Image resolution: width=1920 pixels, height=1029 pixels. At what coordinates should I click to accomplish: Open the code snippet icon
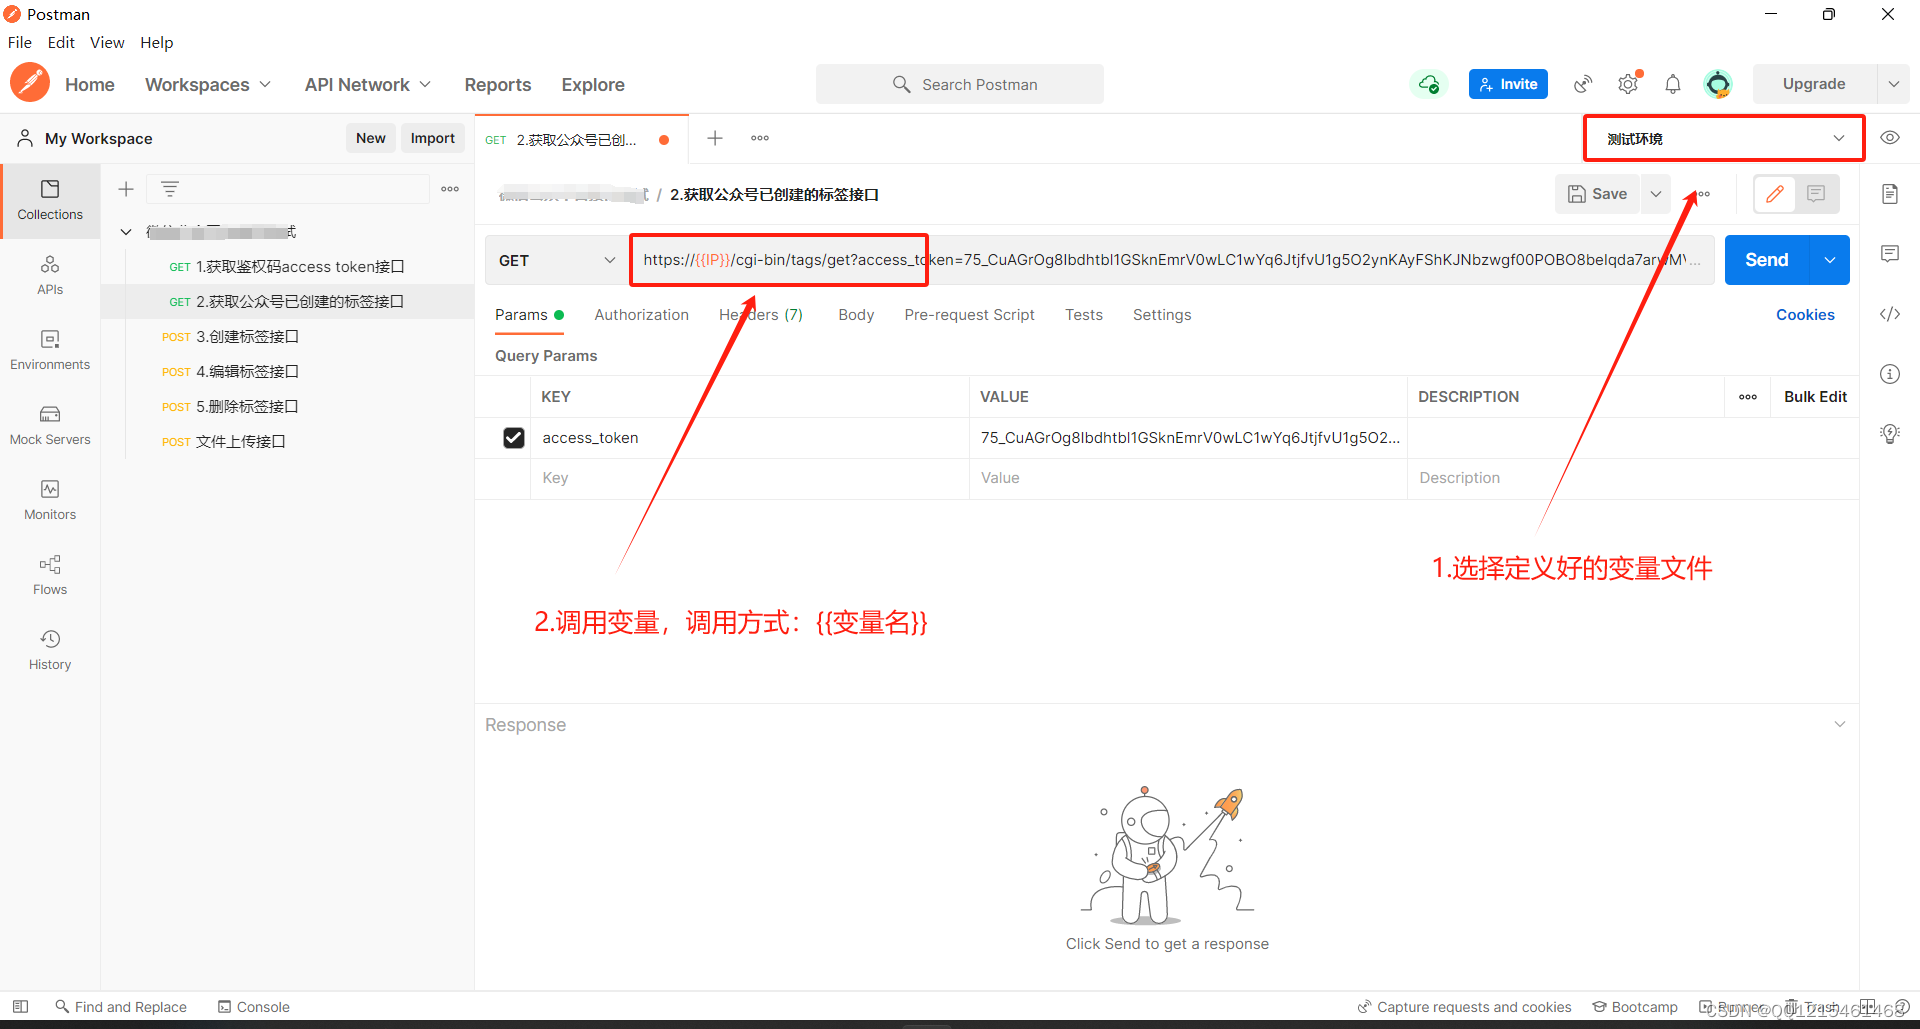click(x=1890, y=314)
